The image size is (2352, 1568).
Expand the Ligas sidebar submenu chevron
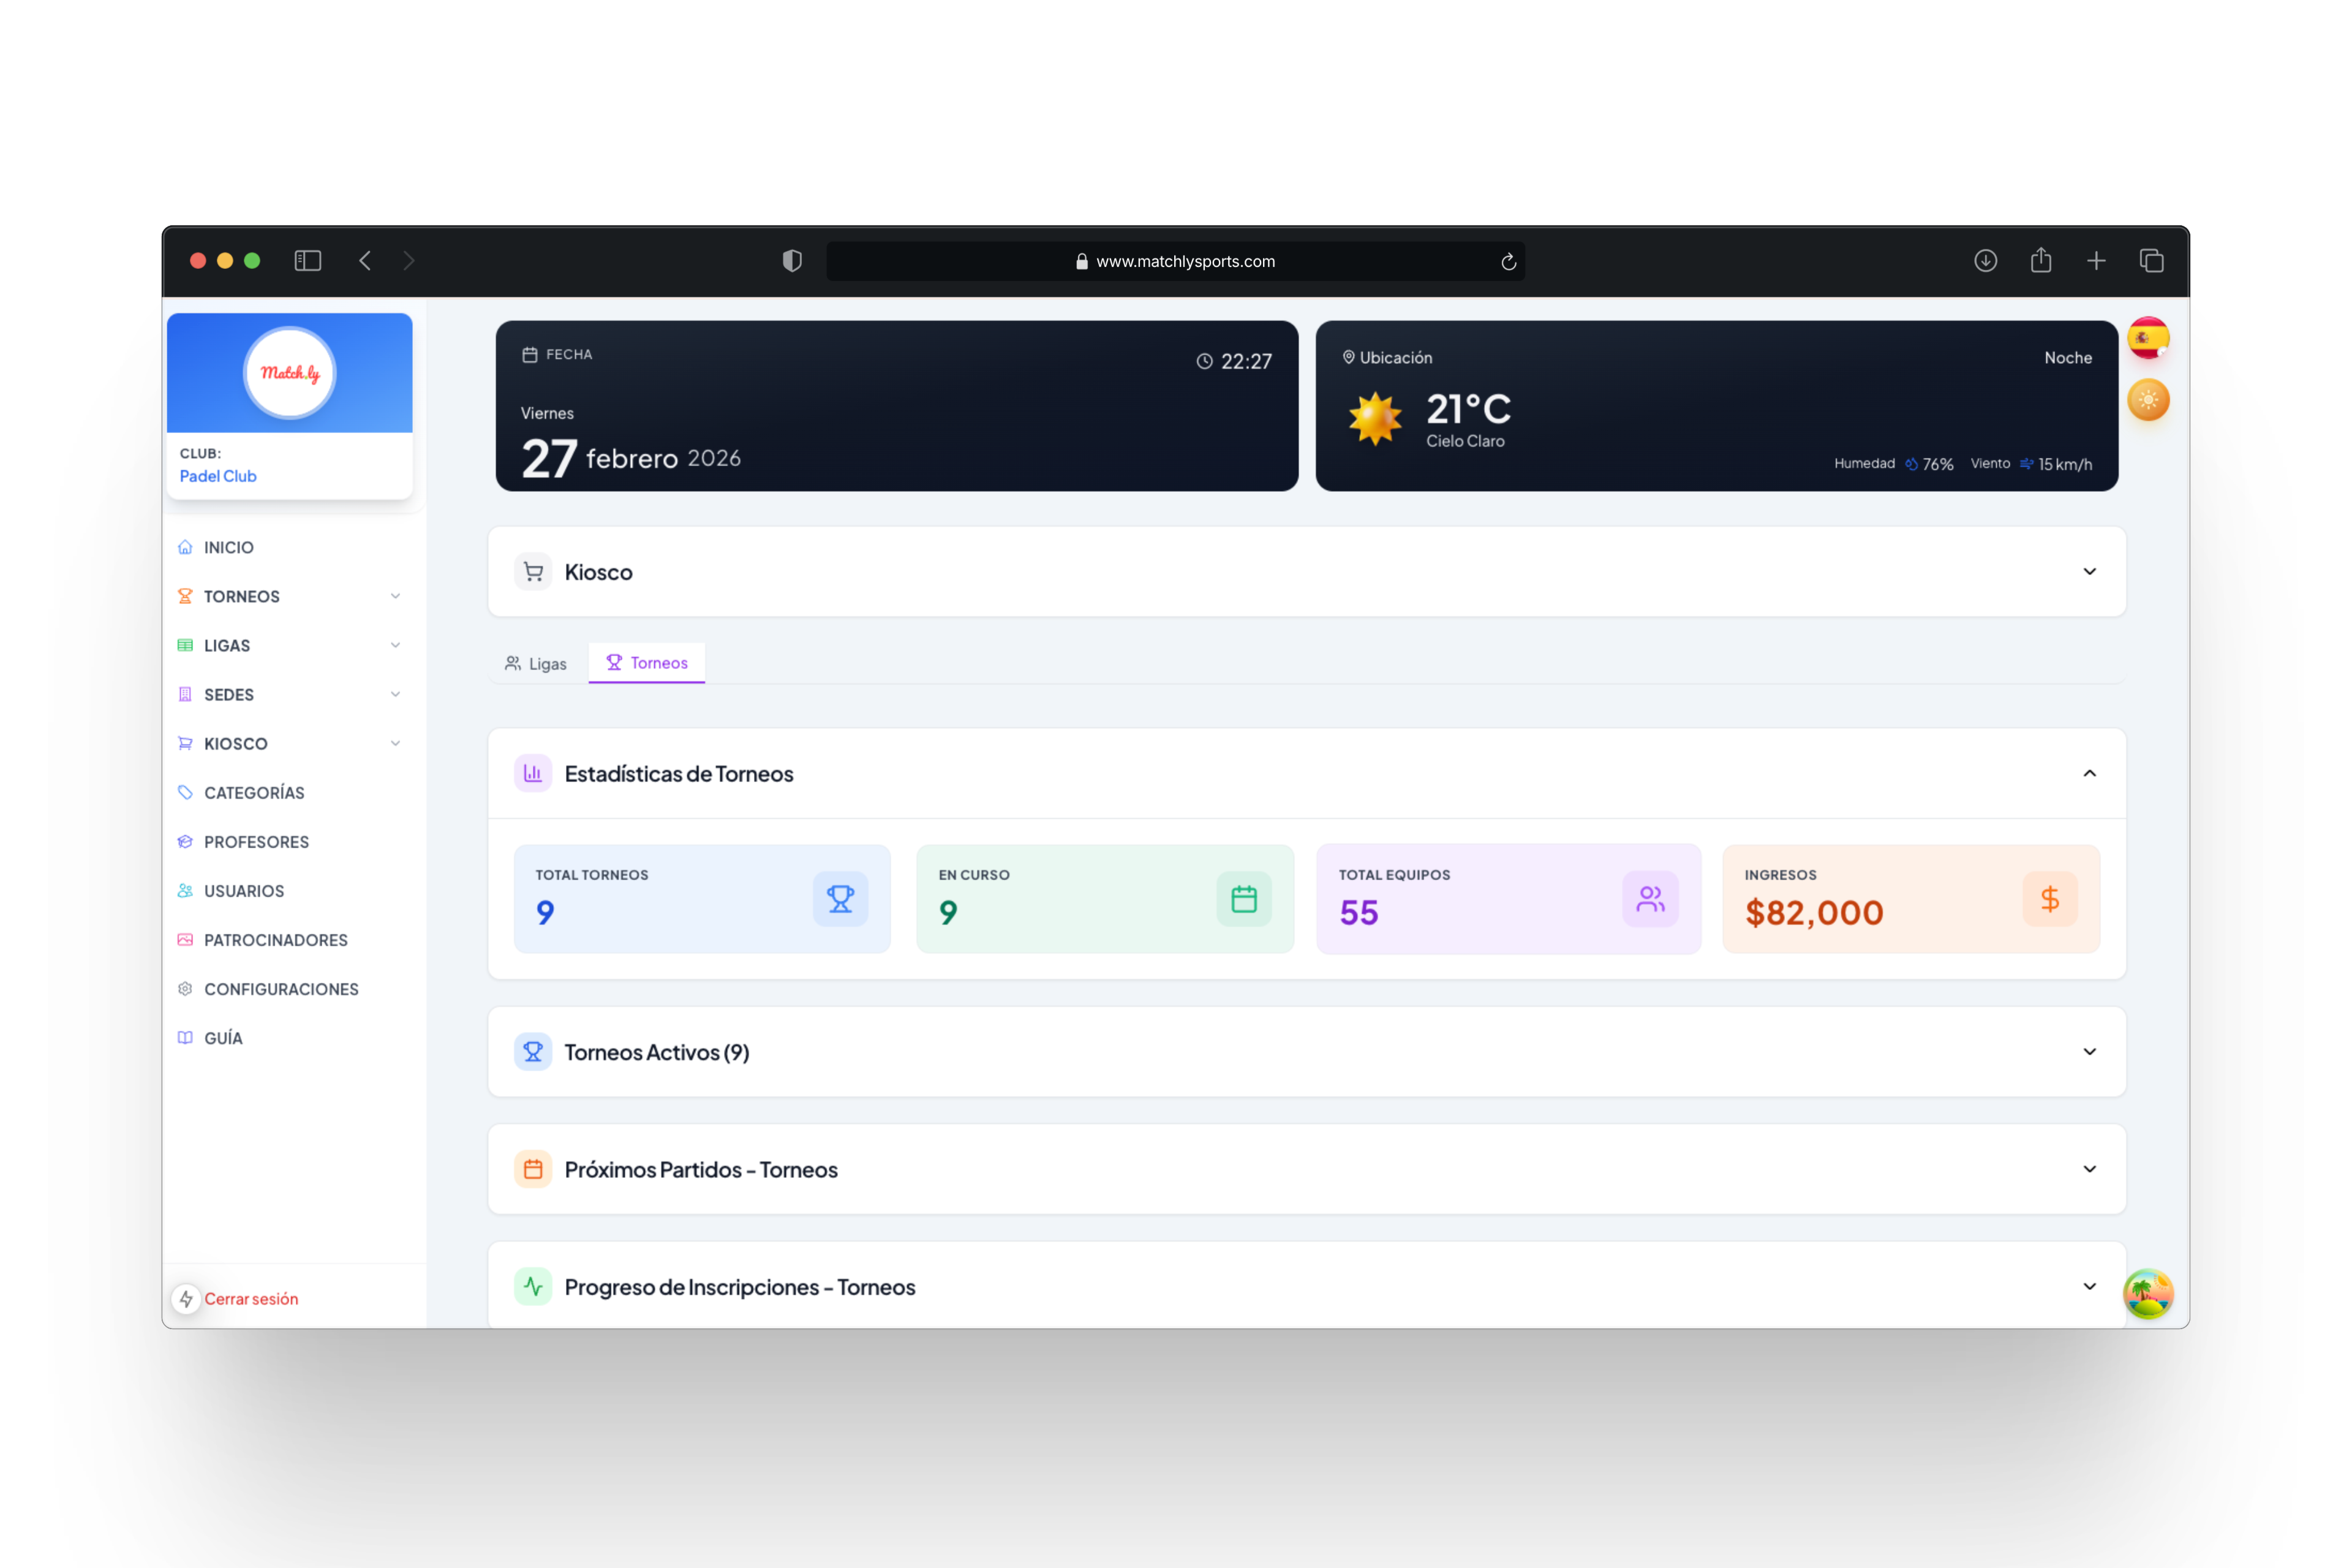click(x=396, y=645)
